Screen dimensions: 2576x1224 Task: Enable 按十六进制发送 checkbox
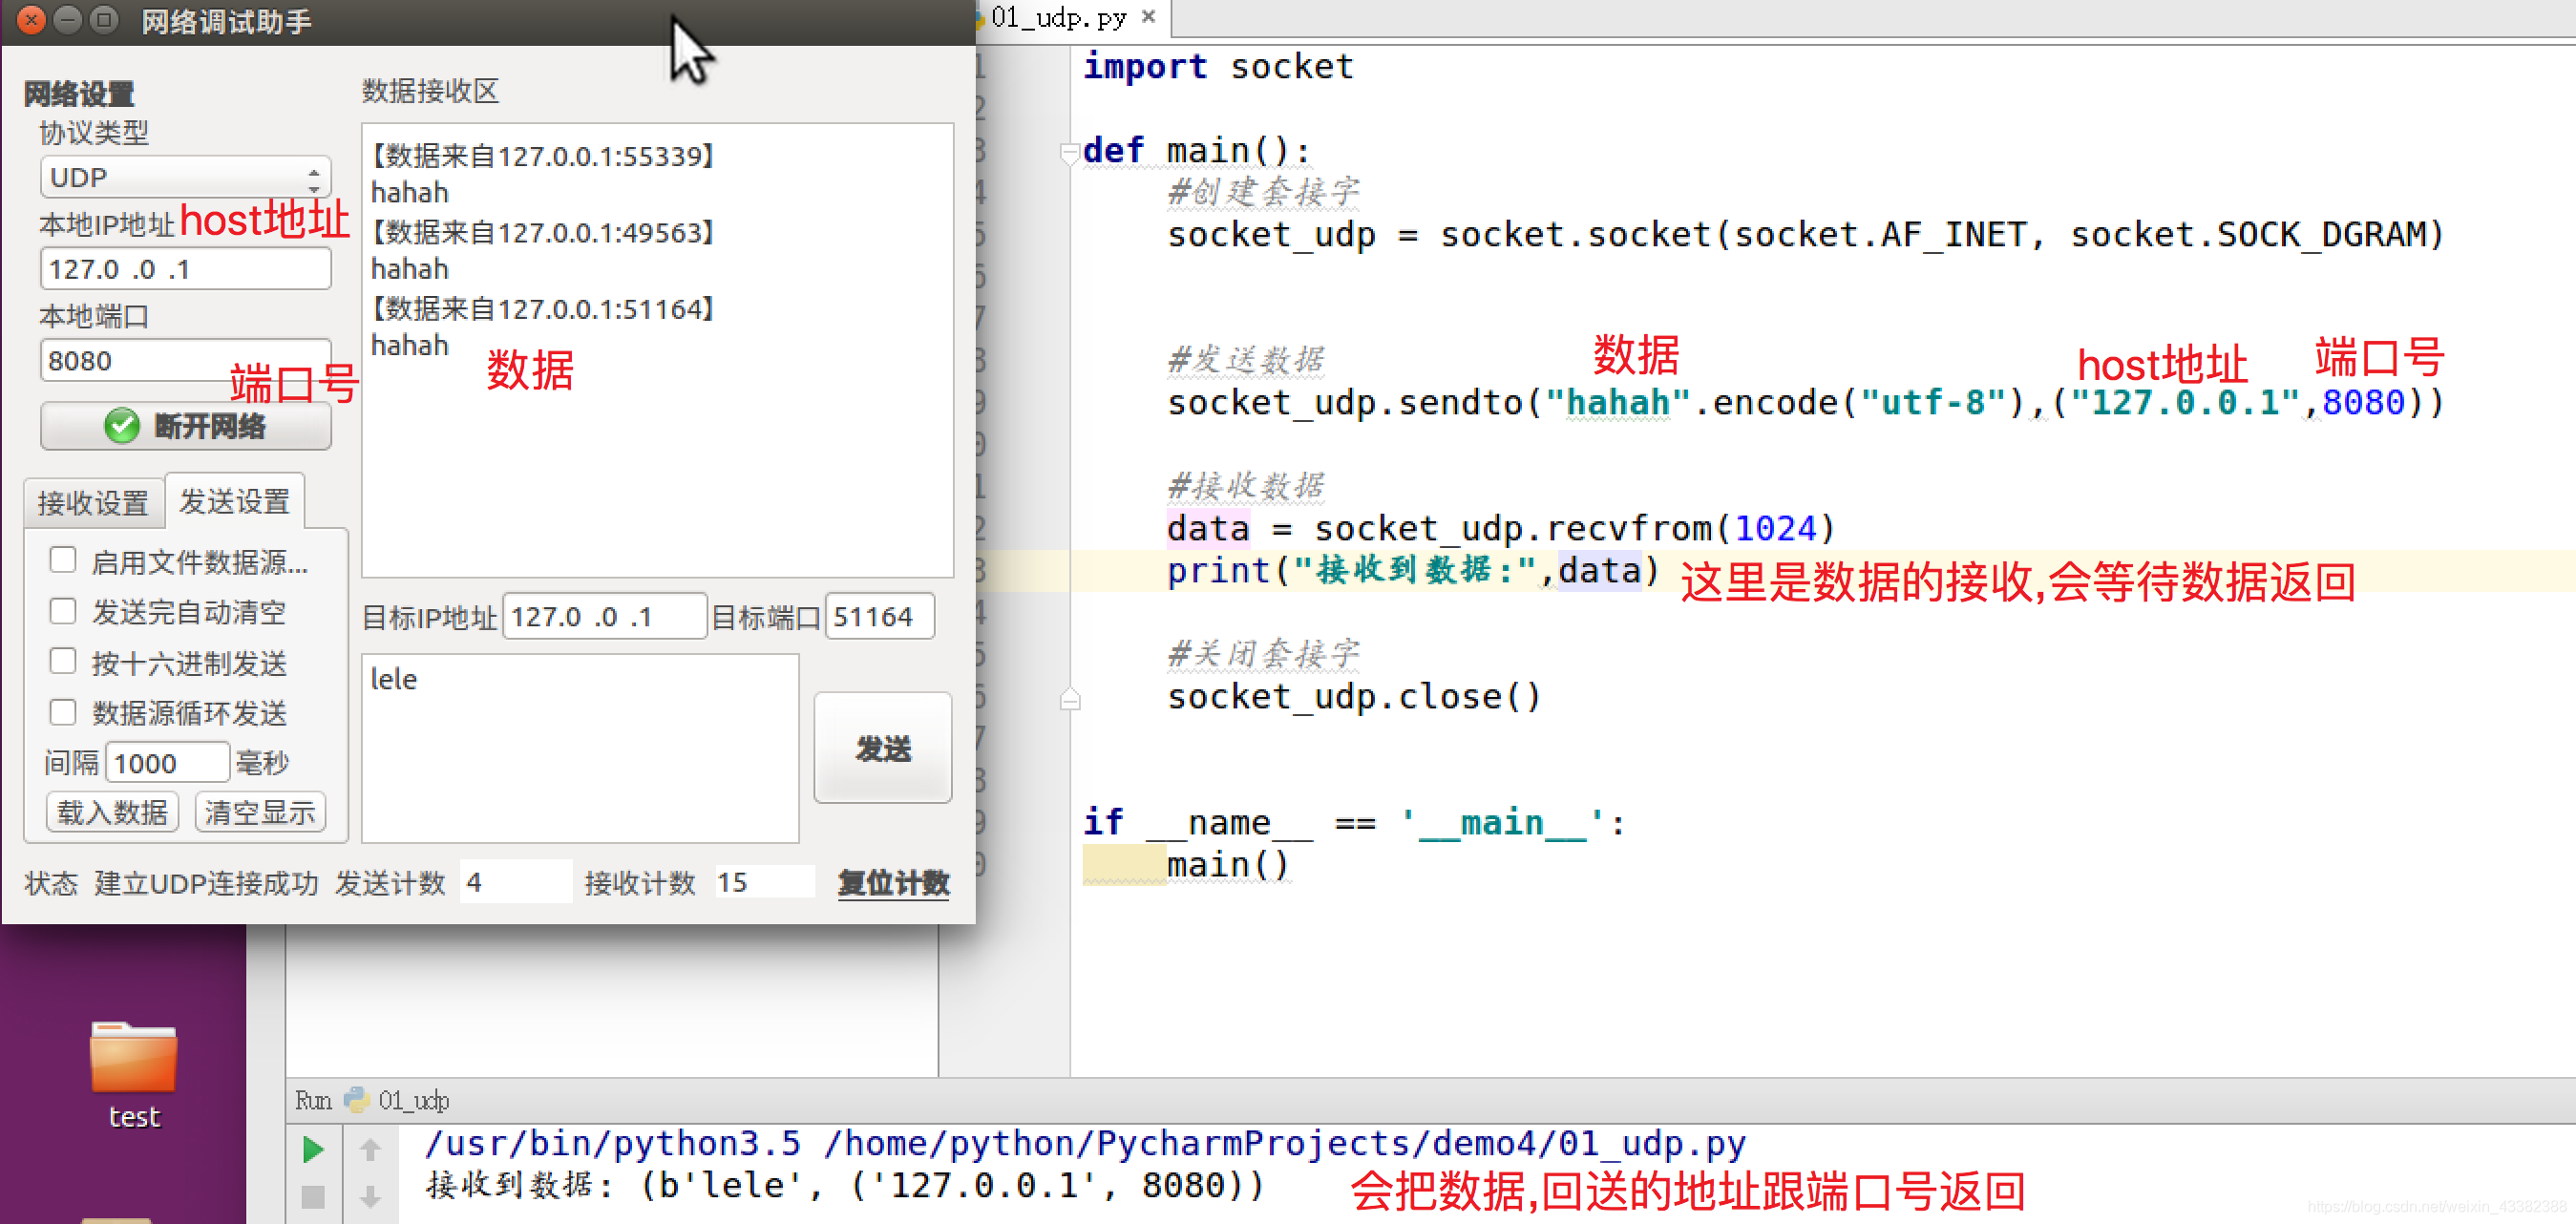click(63, 661)
